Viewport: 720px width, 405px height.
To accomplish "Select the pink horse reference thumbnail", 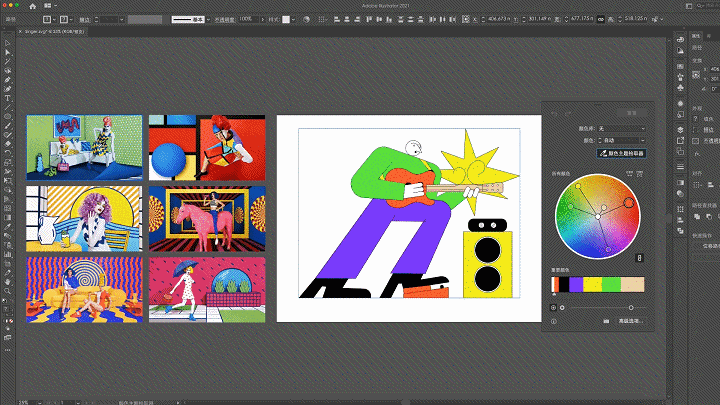I will click(207, 218).
